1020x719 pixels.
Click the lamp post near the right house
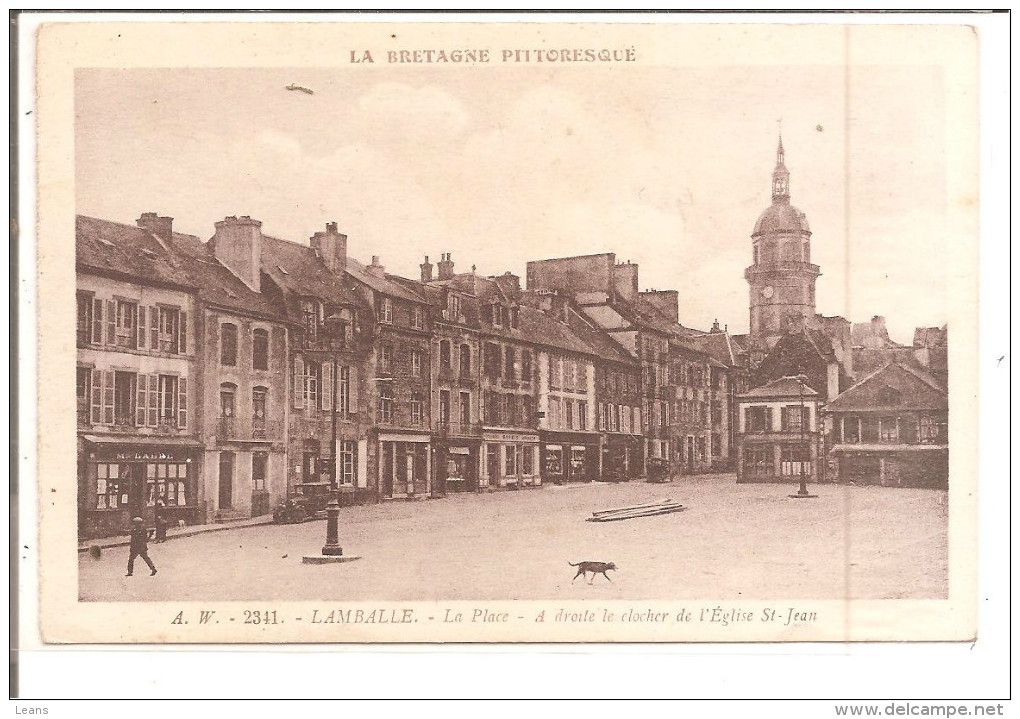801,440
